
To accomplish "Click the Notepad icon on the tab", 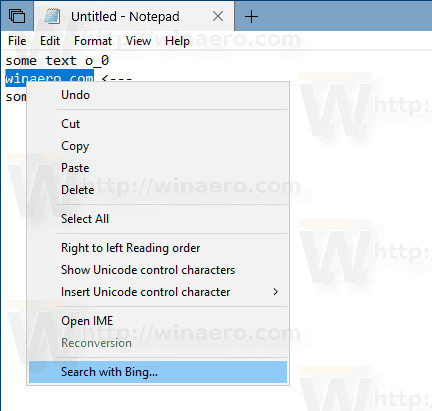I will (x=53, y=16).
